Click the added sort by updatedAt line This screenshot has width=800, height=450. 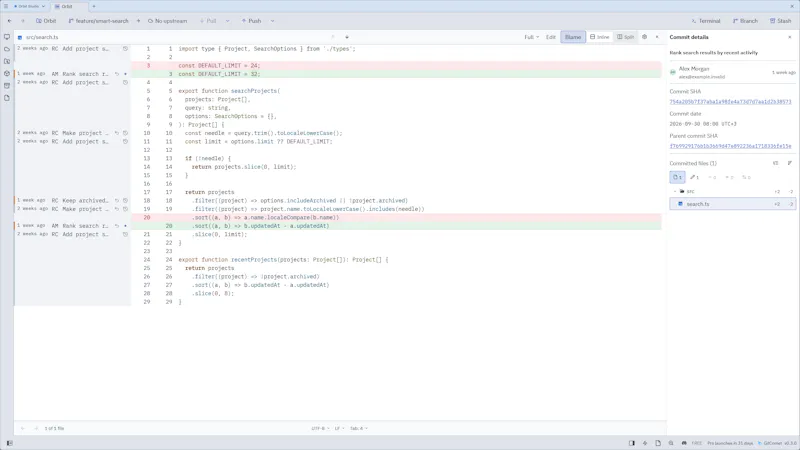pyautogui.click(x=396, y=226)
